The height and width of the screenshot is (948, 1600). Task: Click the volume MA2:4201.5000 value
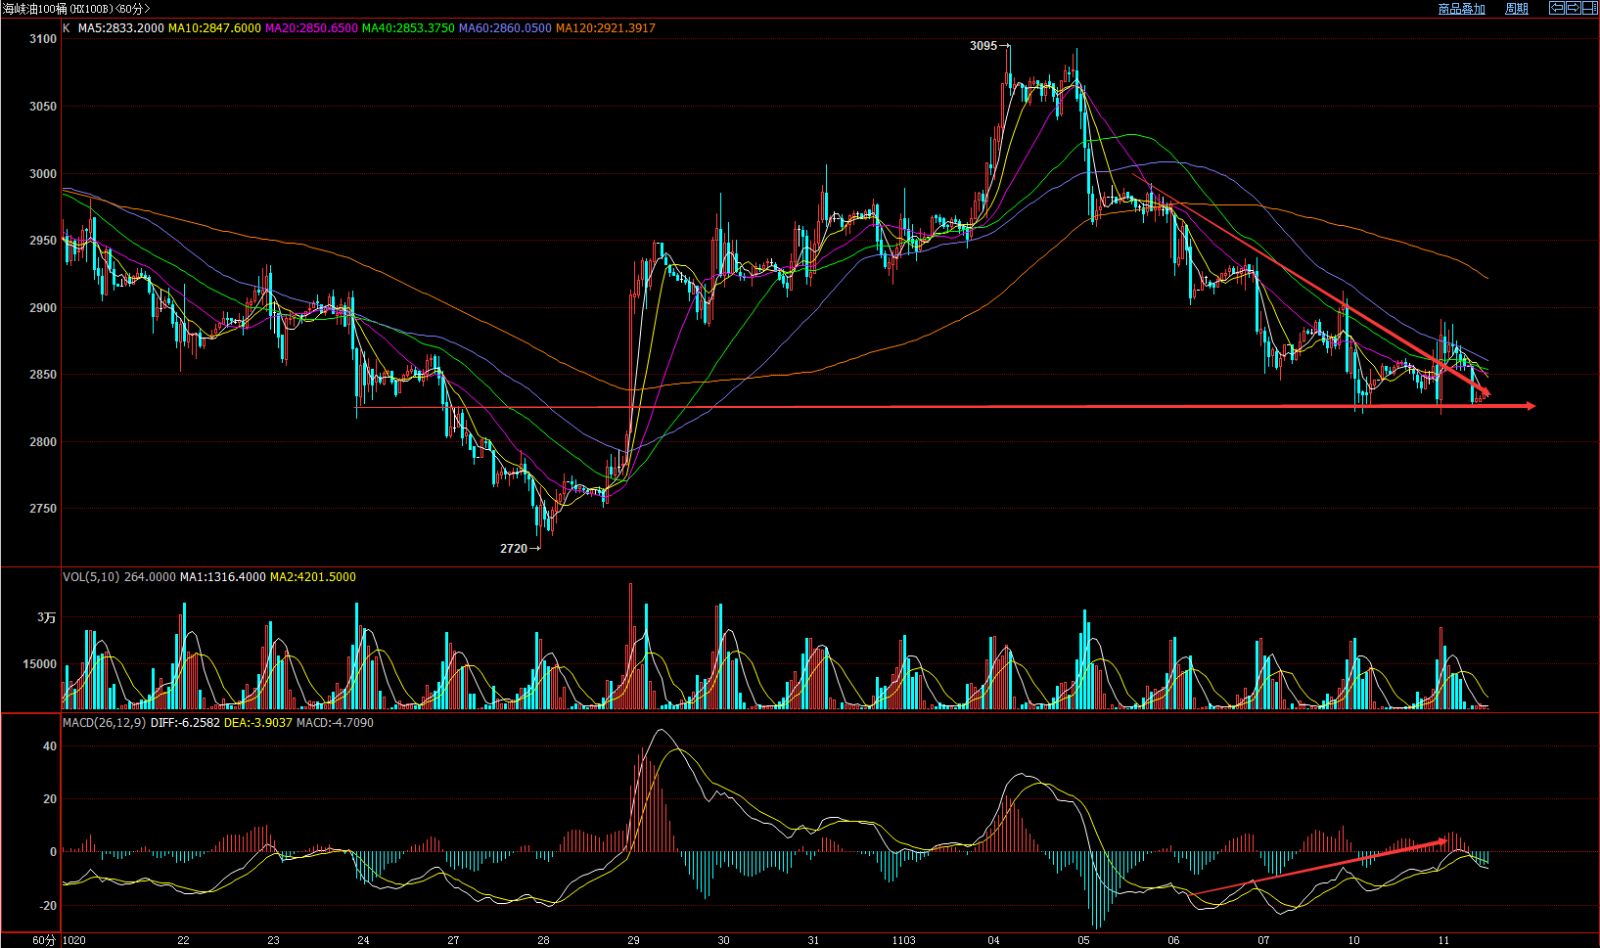[x=313, y=577]
